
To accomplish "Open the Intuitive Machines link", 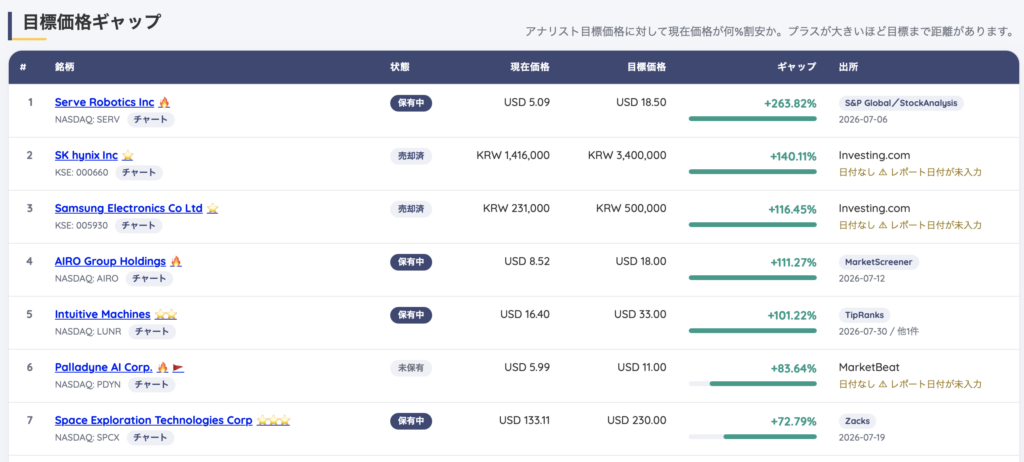I will pyautogui.click(x=103, y=314).
